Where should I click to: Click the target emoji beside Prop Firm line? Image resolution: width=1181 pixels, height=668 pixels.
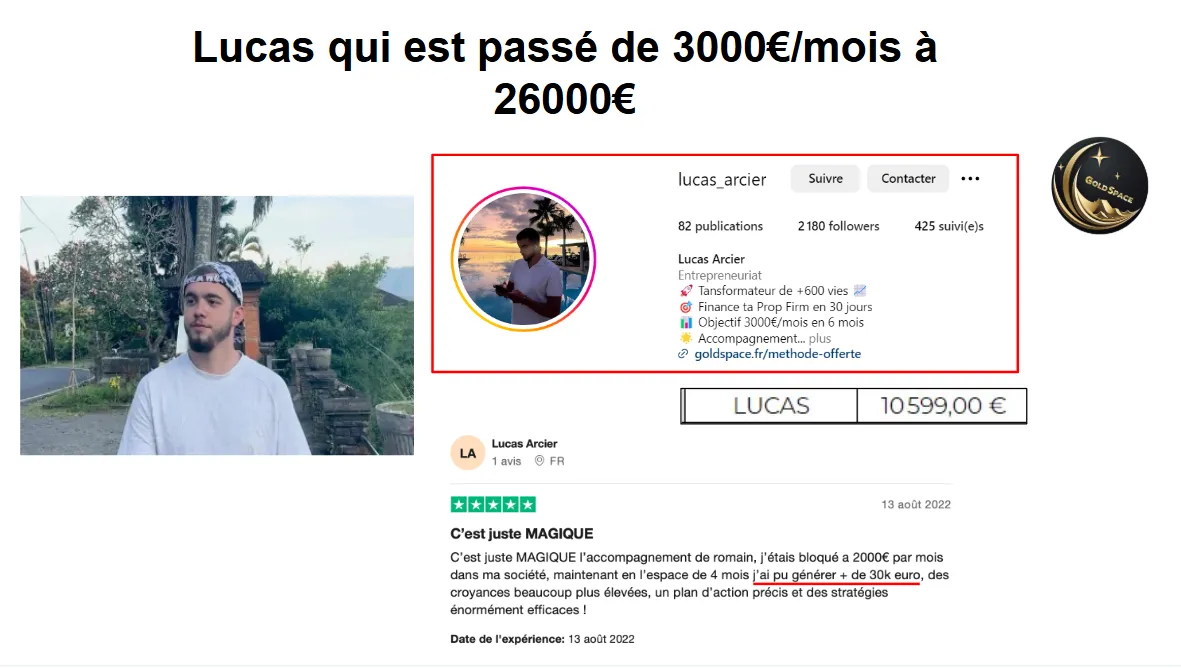685,307
